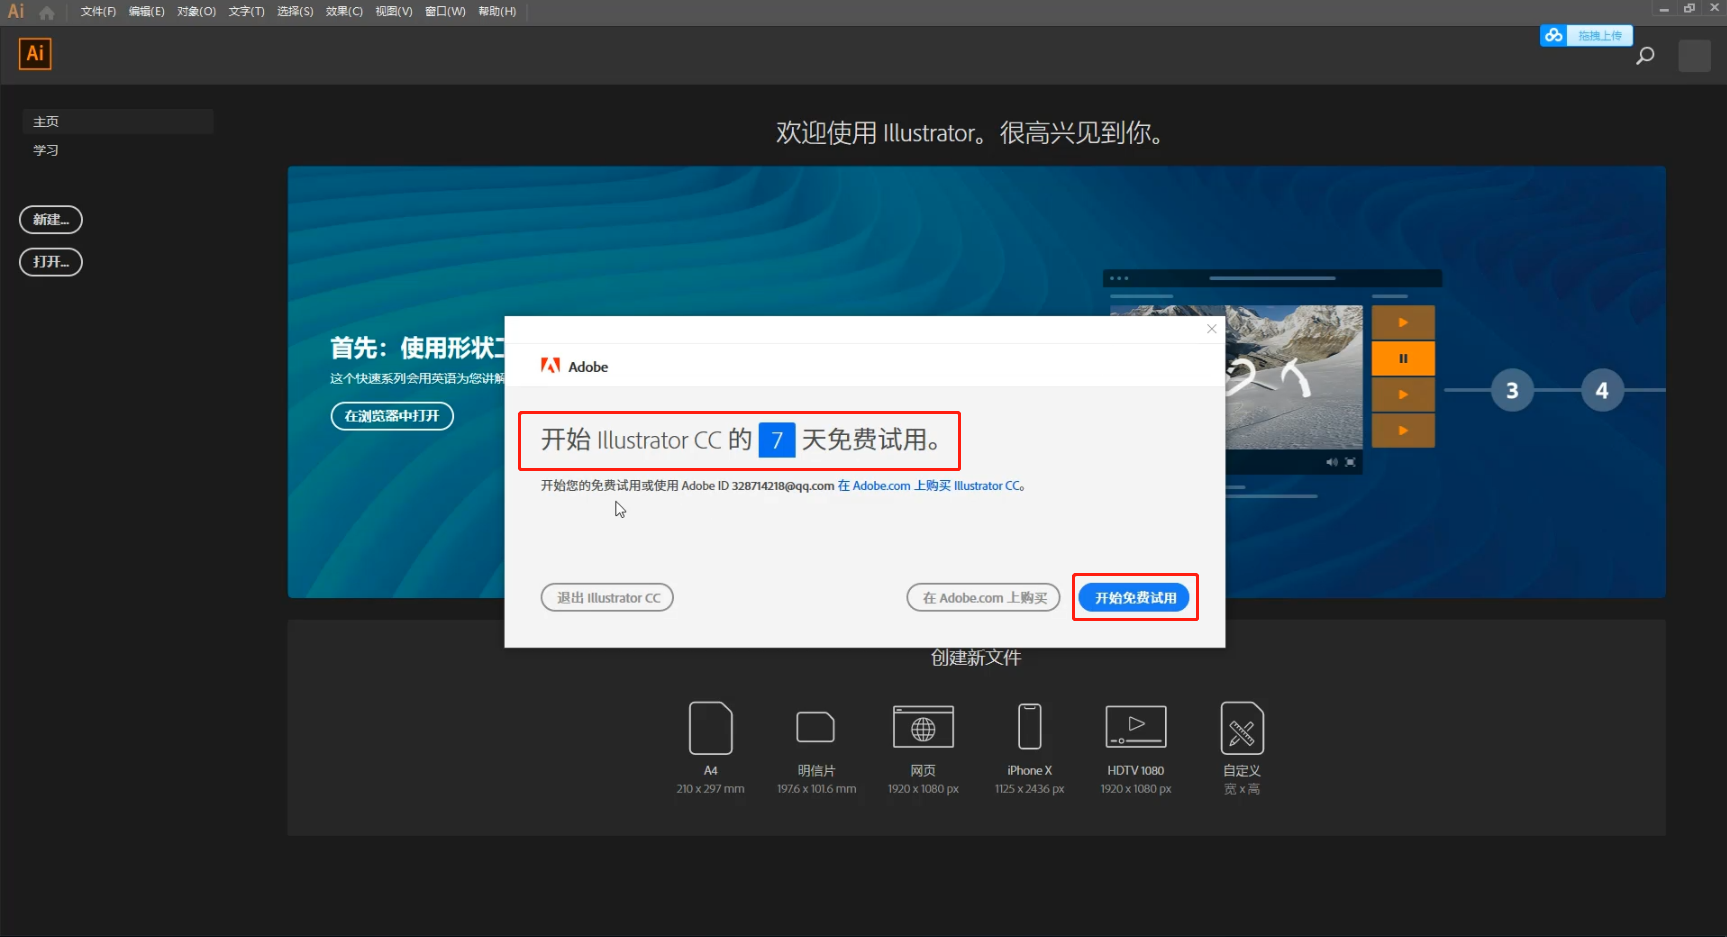This screenshot has width=1727, height=937.
Task: Click the tutorial video thumbnail
Action: click(1295, 377)
